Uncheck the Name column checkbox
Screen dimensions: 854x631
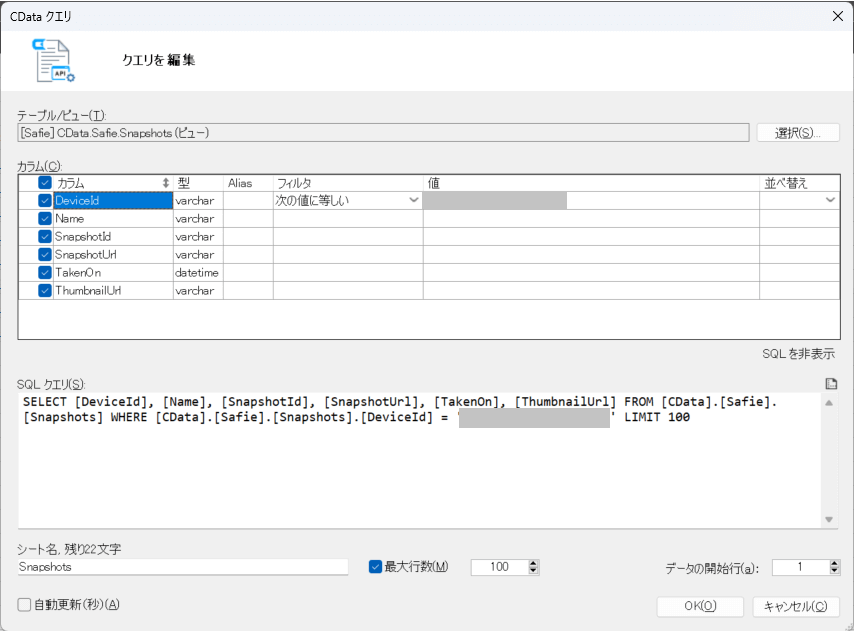pyautogui.click(x=45, y=218)
